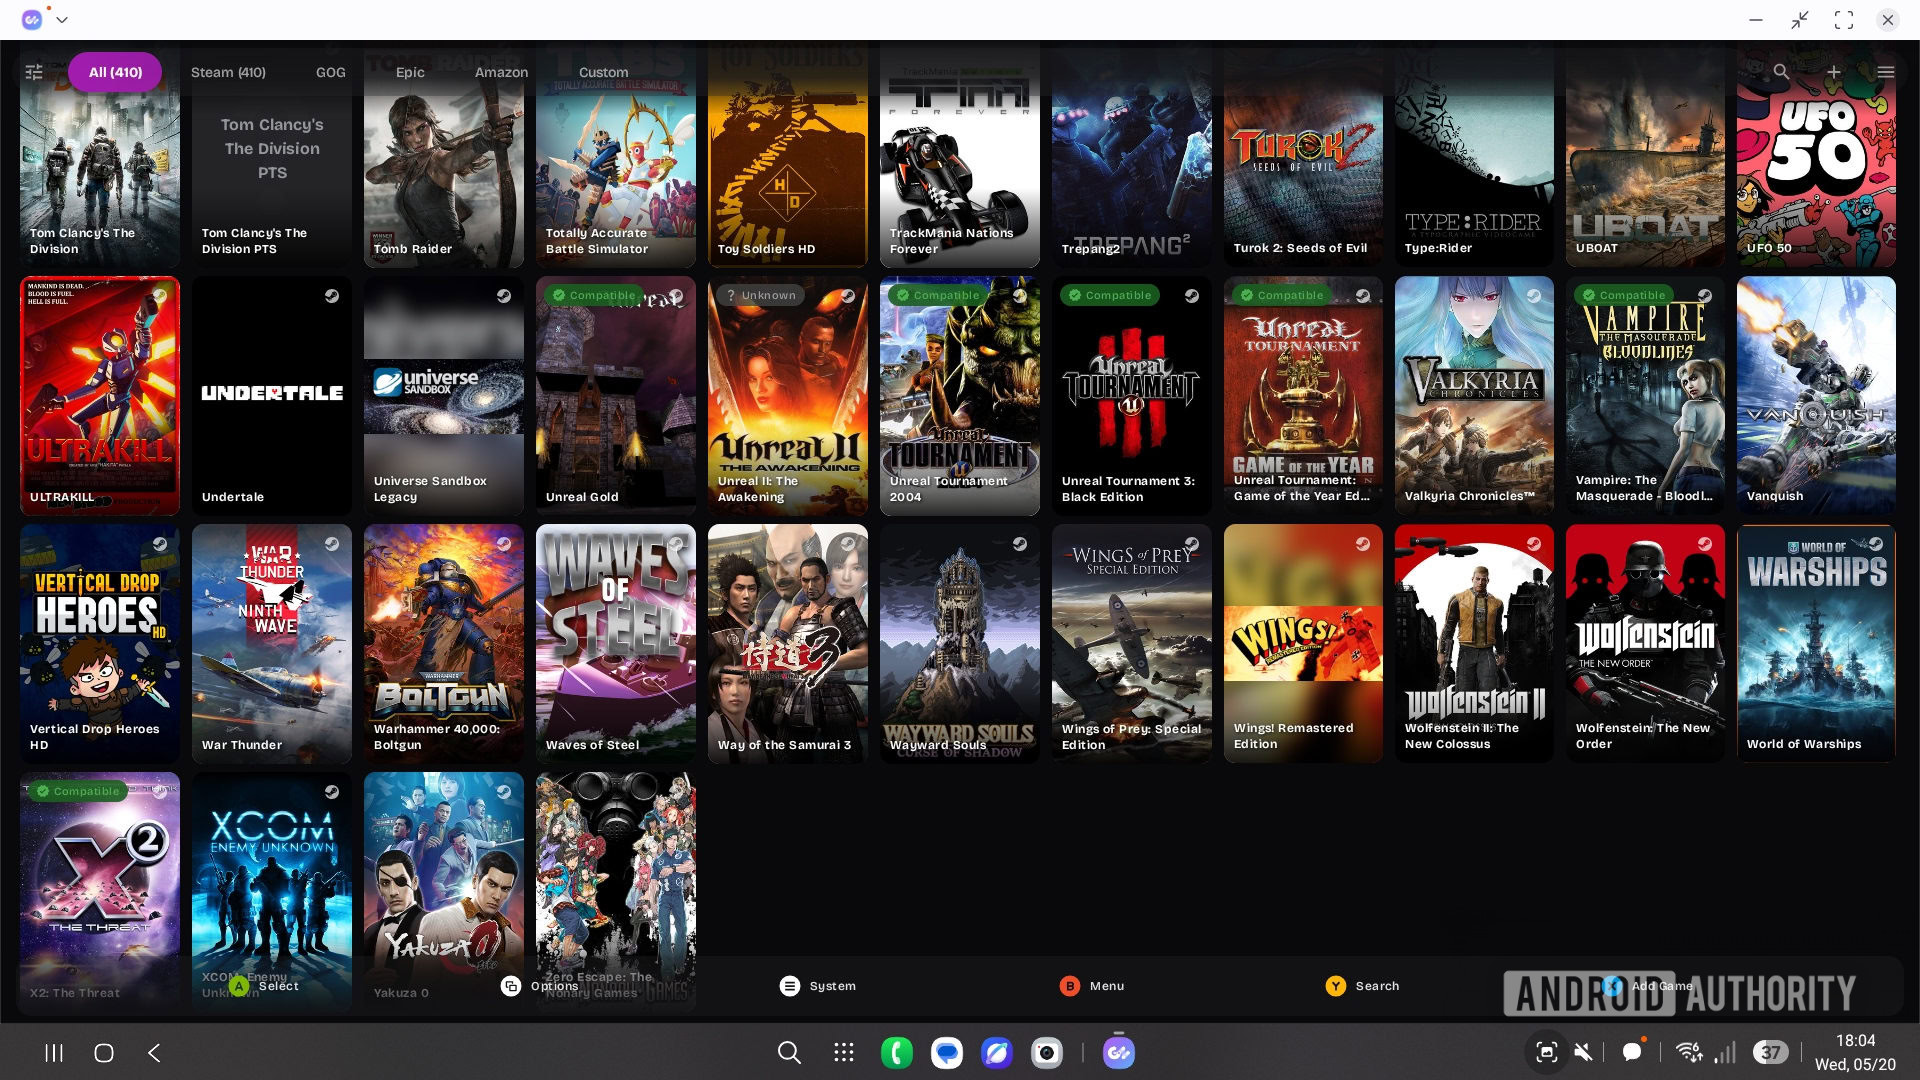Select Unreal II: The Awakening card

click(x=788, y=396)
